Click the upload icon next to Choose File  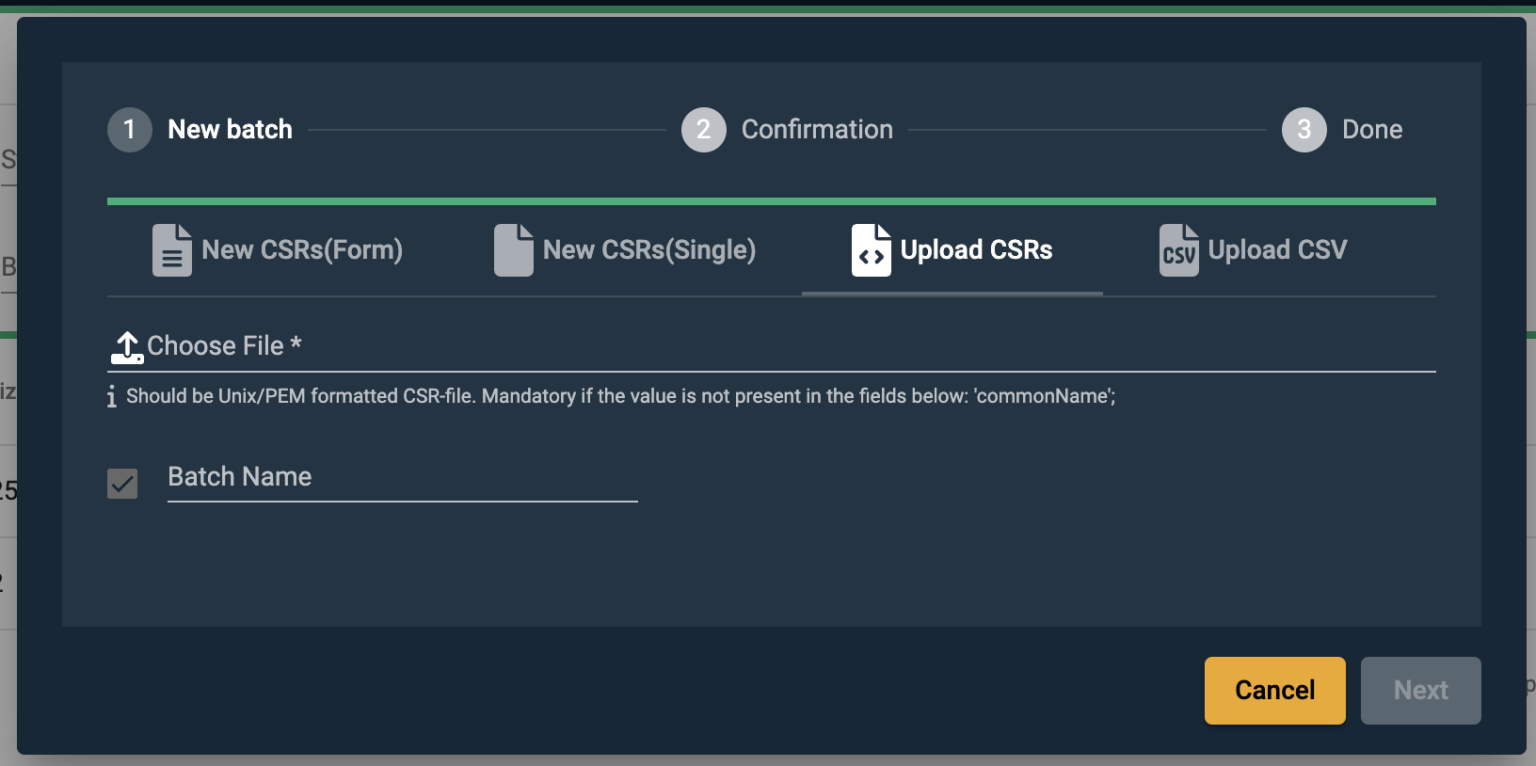[126, 346]
